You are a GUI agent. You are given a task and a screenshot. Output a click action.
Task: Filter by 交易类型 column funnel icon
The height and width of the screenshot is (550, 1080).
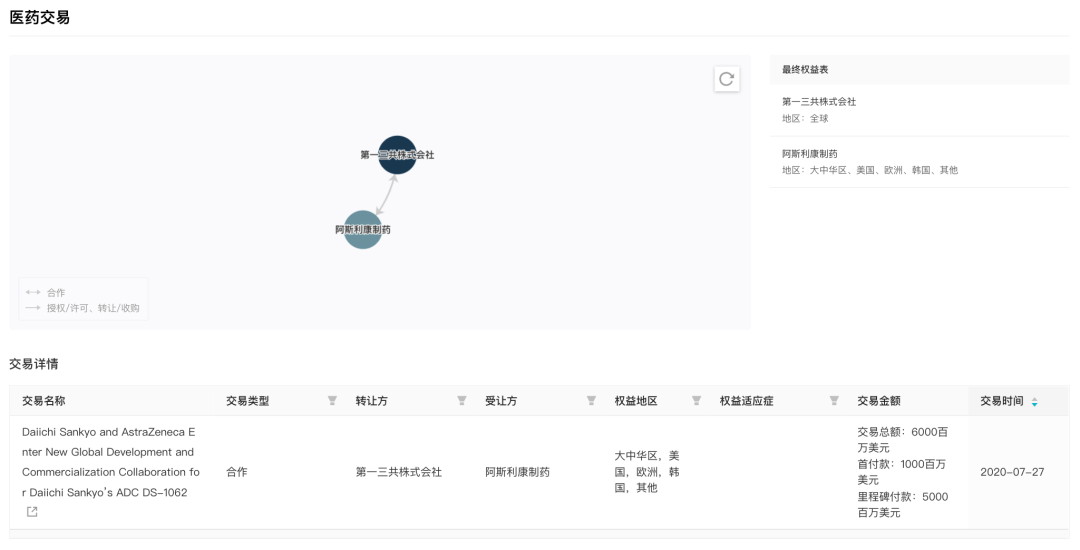[332, 401]
